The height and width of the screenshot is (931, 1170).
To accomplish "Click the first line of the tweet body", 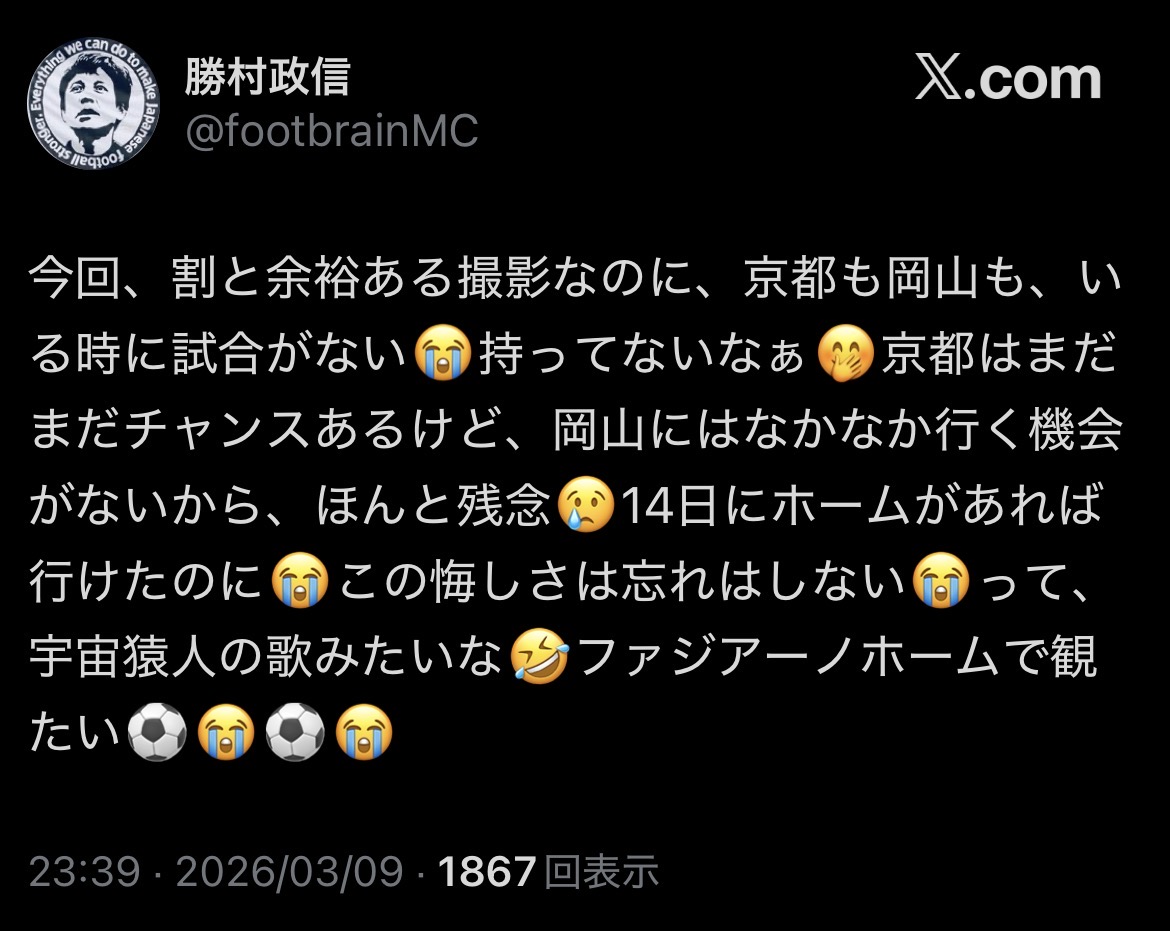I will pyautogui.click(x=575, y=278).
